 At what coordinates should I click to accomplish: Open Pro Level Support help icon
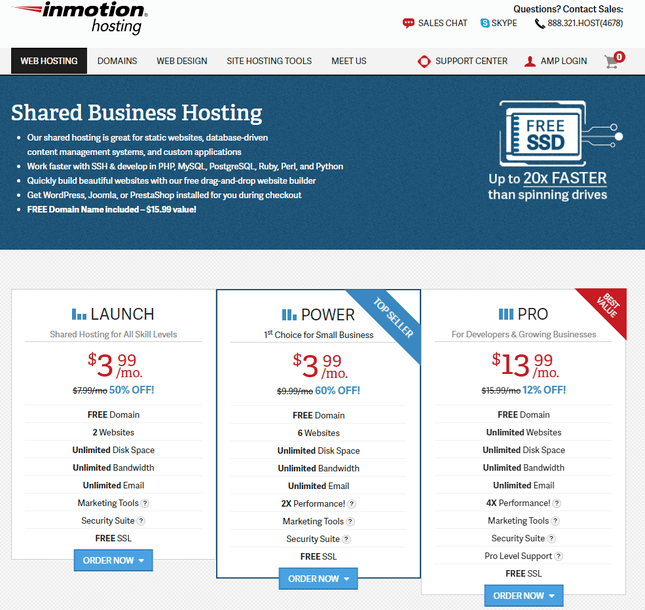(558, 556)
